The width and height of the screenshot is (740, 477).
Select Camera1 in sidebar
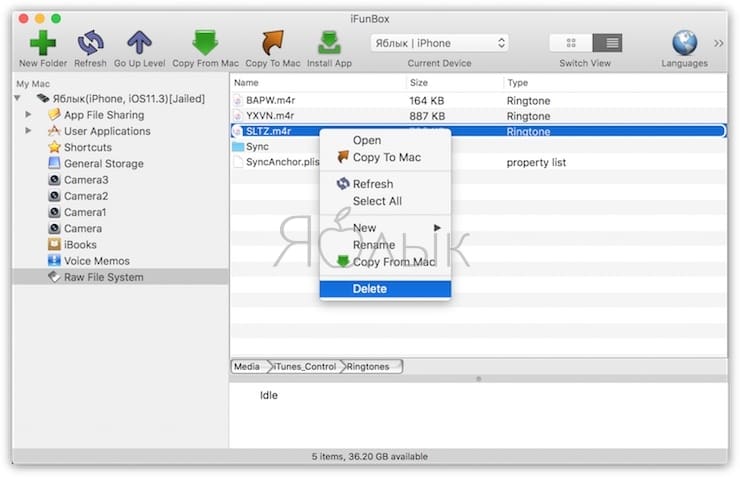tap(85, 212)
